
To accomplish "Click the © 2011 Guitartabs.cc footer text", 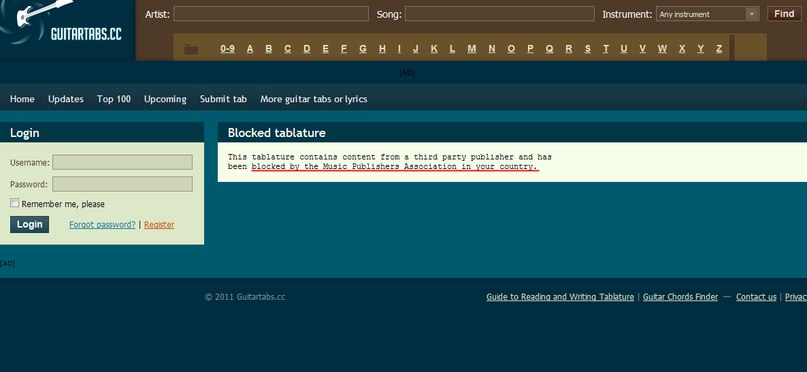I will 245,297.
